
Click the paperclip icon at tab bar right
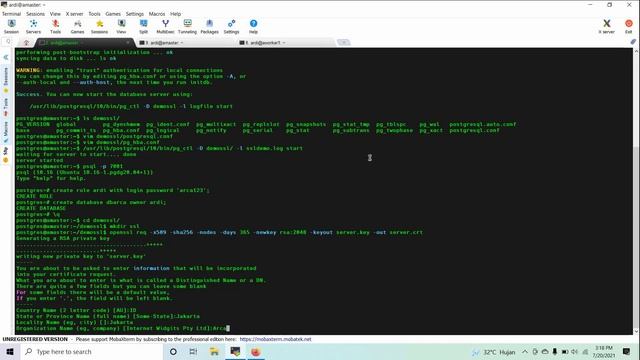pos(633,42)
